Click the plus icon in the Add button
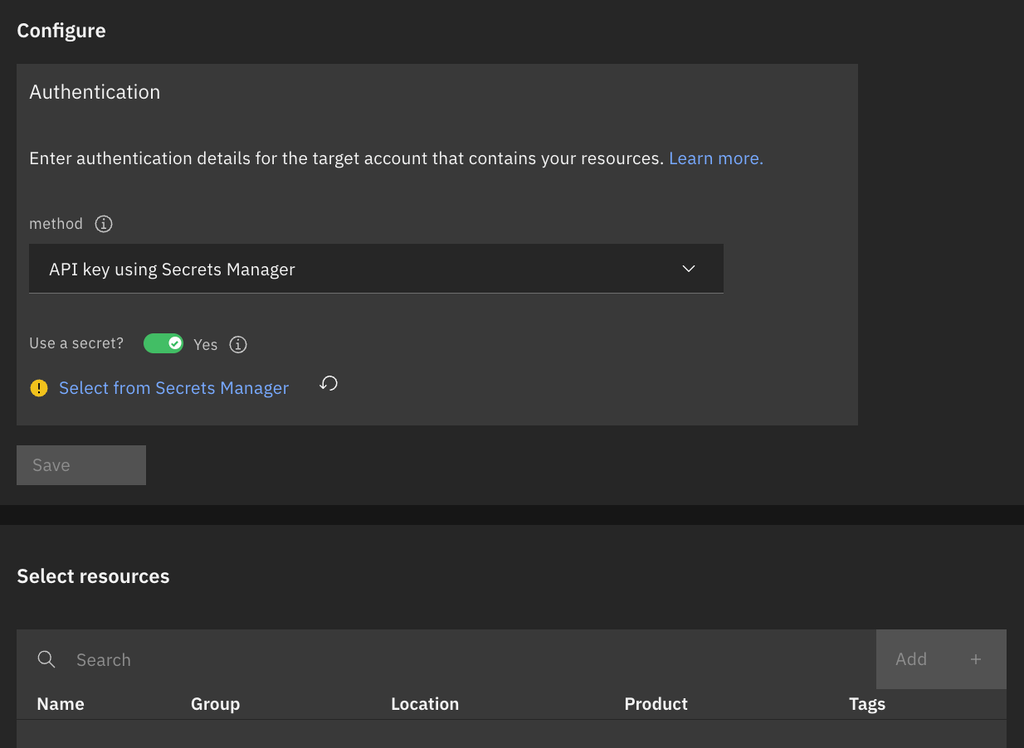This screenshot has width=1024, height=748. coord(976,659)
